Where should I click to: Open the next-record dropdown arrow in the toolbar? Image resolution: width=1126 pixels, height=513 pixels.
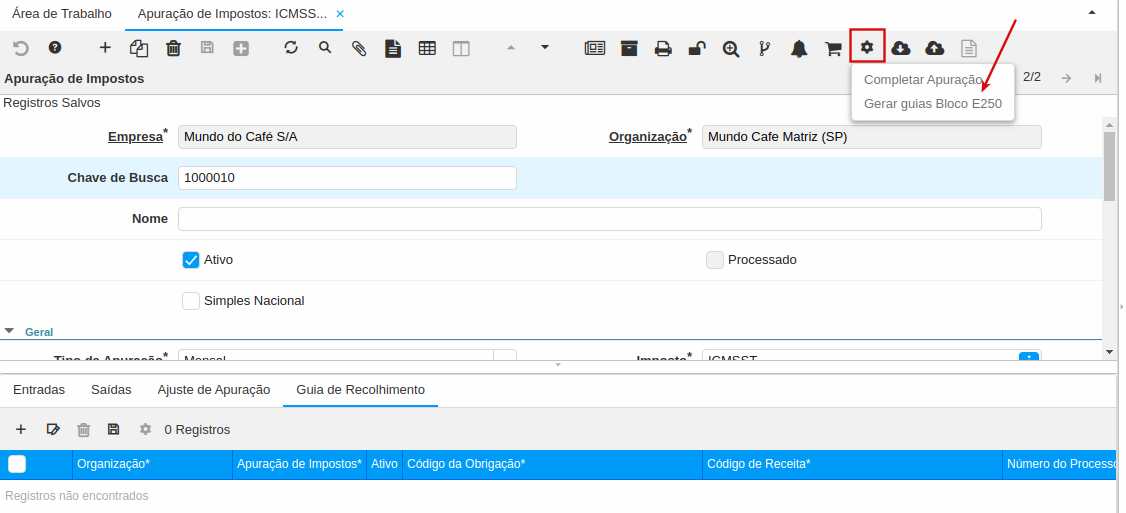[545, 47]
